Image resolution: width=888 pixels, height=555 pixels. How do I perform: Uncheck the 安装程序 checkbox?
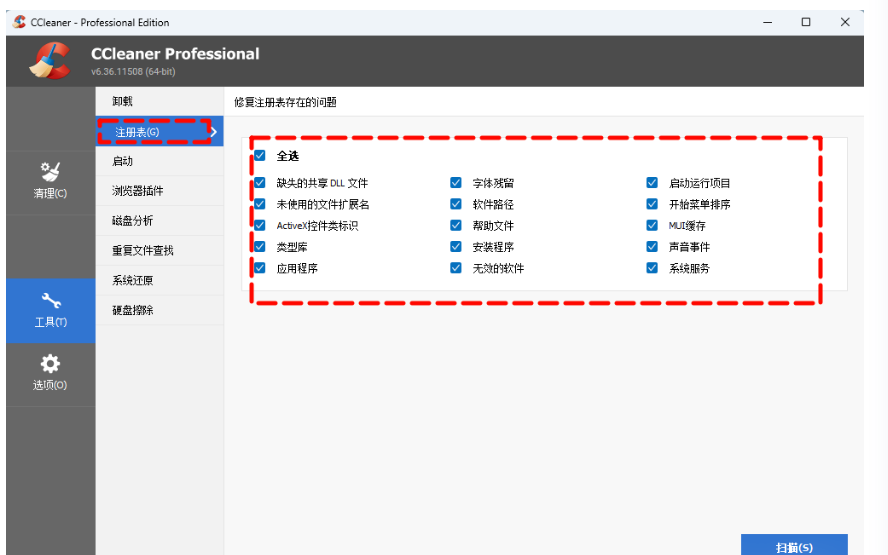point(456,246)
